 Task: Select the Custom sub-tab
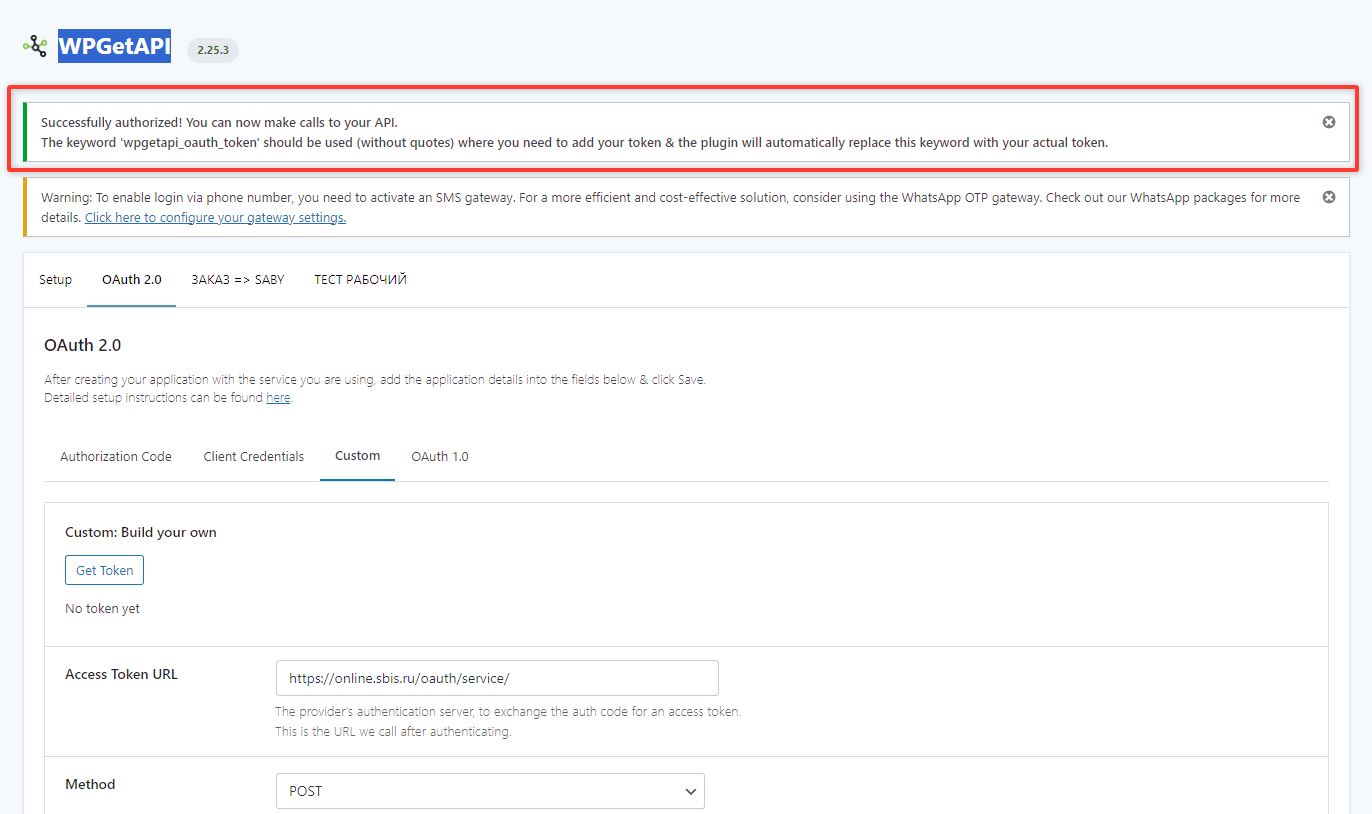click(357, 456)
